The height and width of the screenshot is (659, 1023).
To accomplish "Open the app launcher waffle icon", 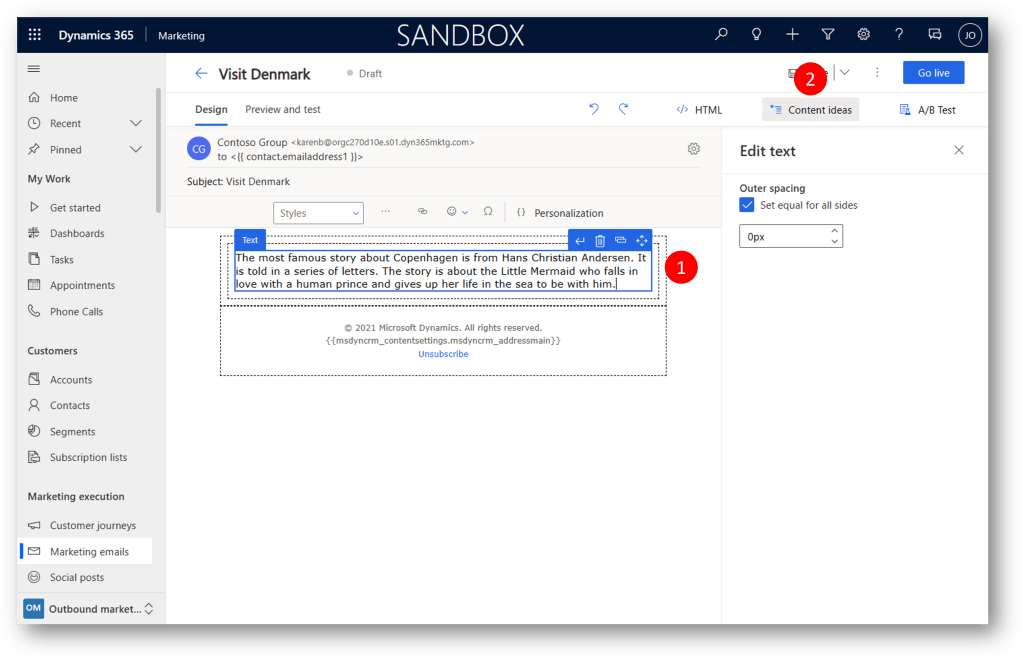I will (x=35, y=35).
